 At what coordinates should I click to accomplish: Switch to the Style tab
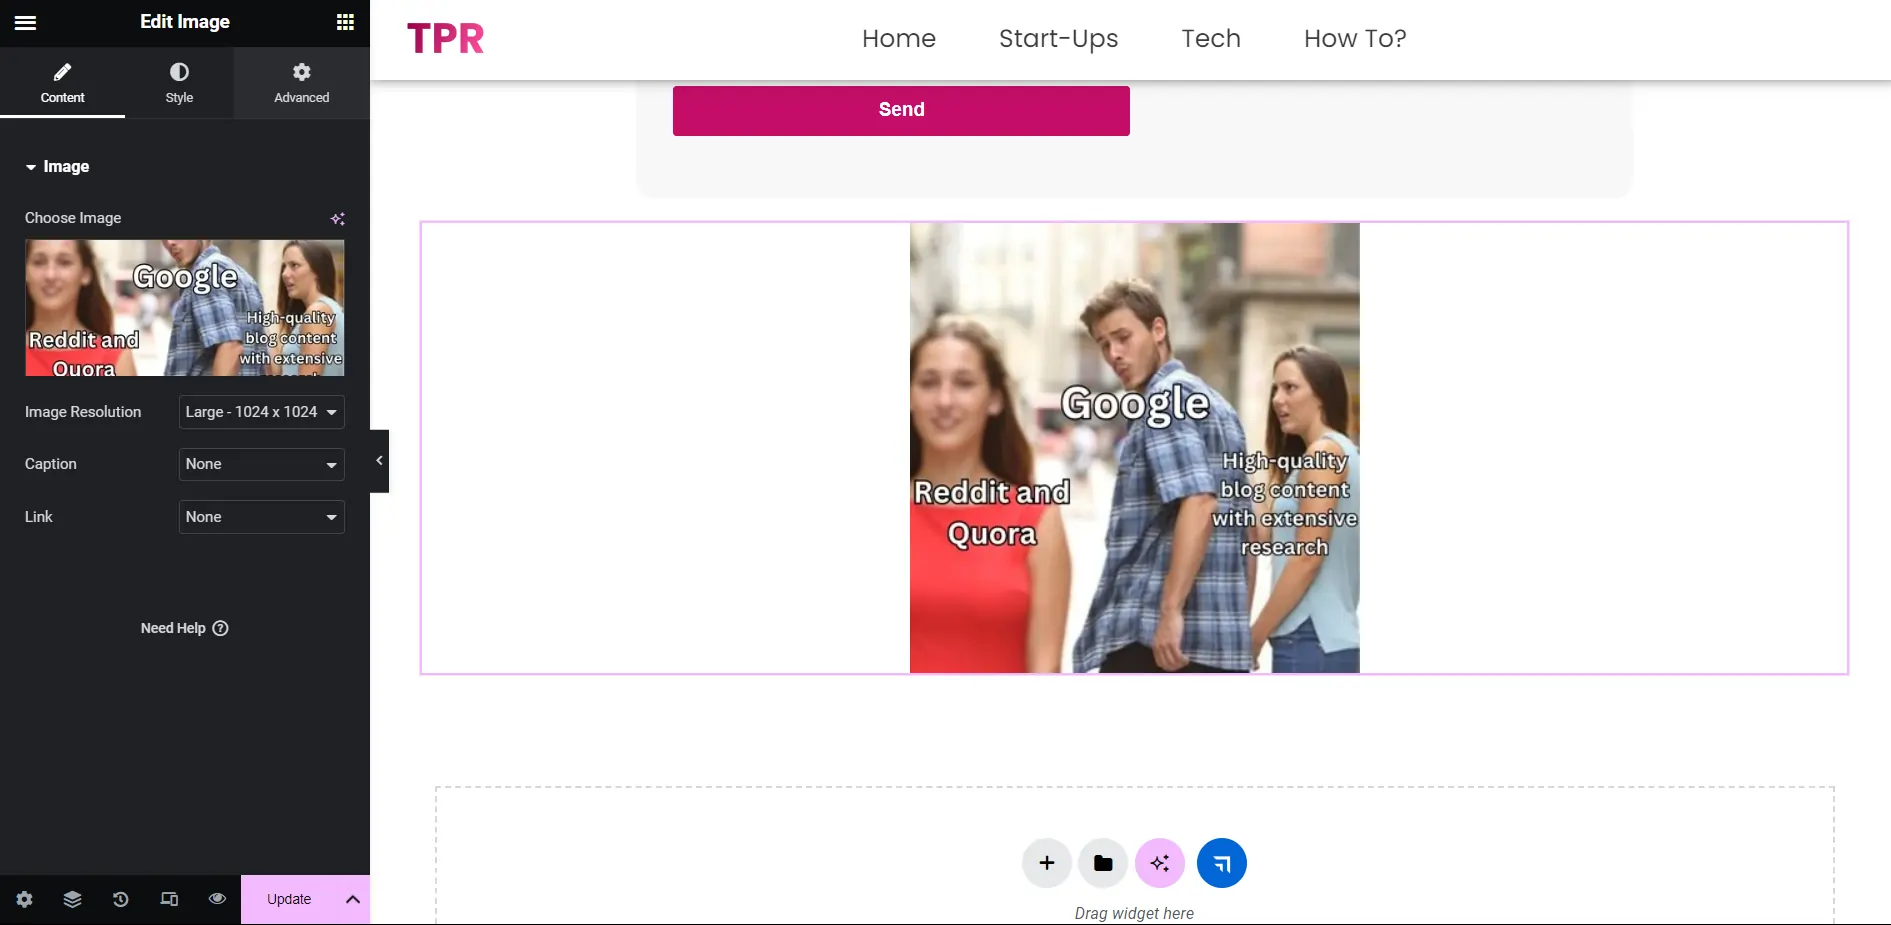(x=179, y=83)
